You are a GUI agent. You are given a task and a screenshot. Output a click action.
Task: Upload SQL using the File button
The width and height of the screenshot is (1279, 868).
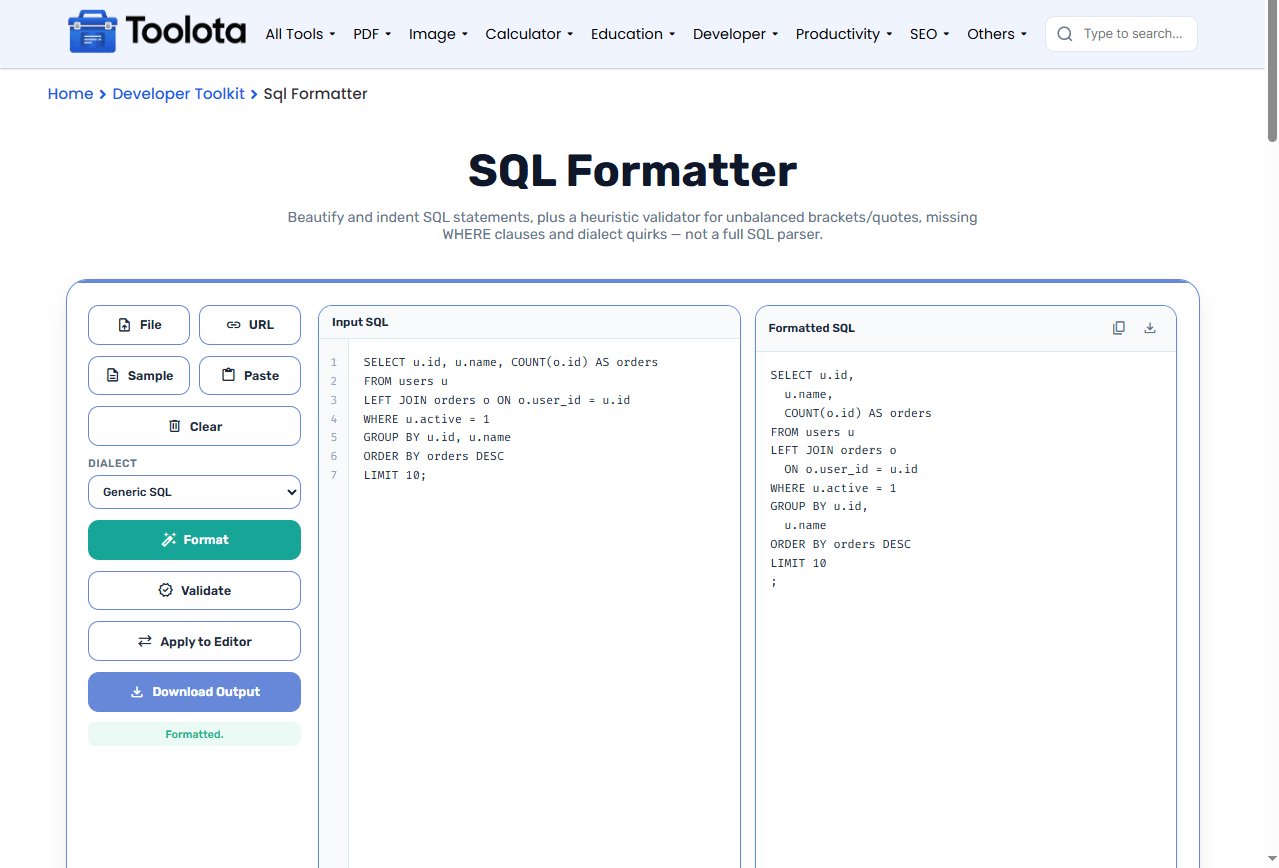click(139, 325)
